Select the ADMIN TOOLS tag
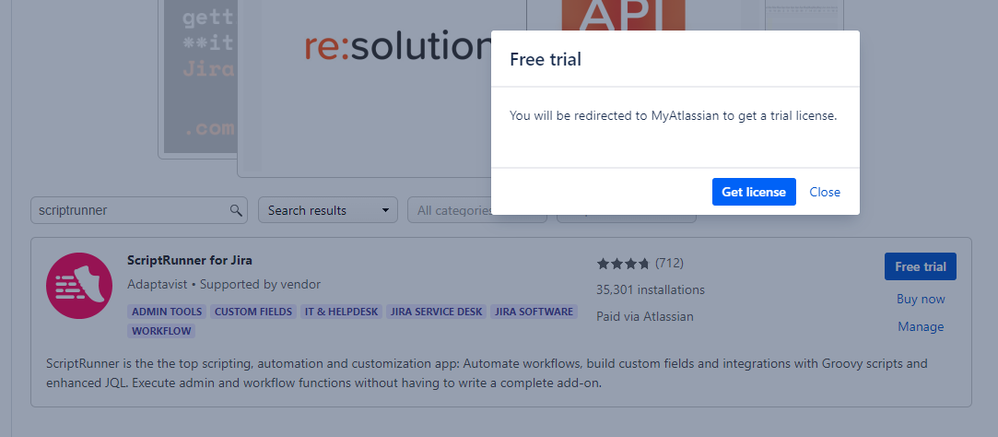Viewport: 998px width, 437px height. pyautogui.click(x=167, y=312)
